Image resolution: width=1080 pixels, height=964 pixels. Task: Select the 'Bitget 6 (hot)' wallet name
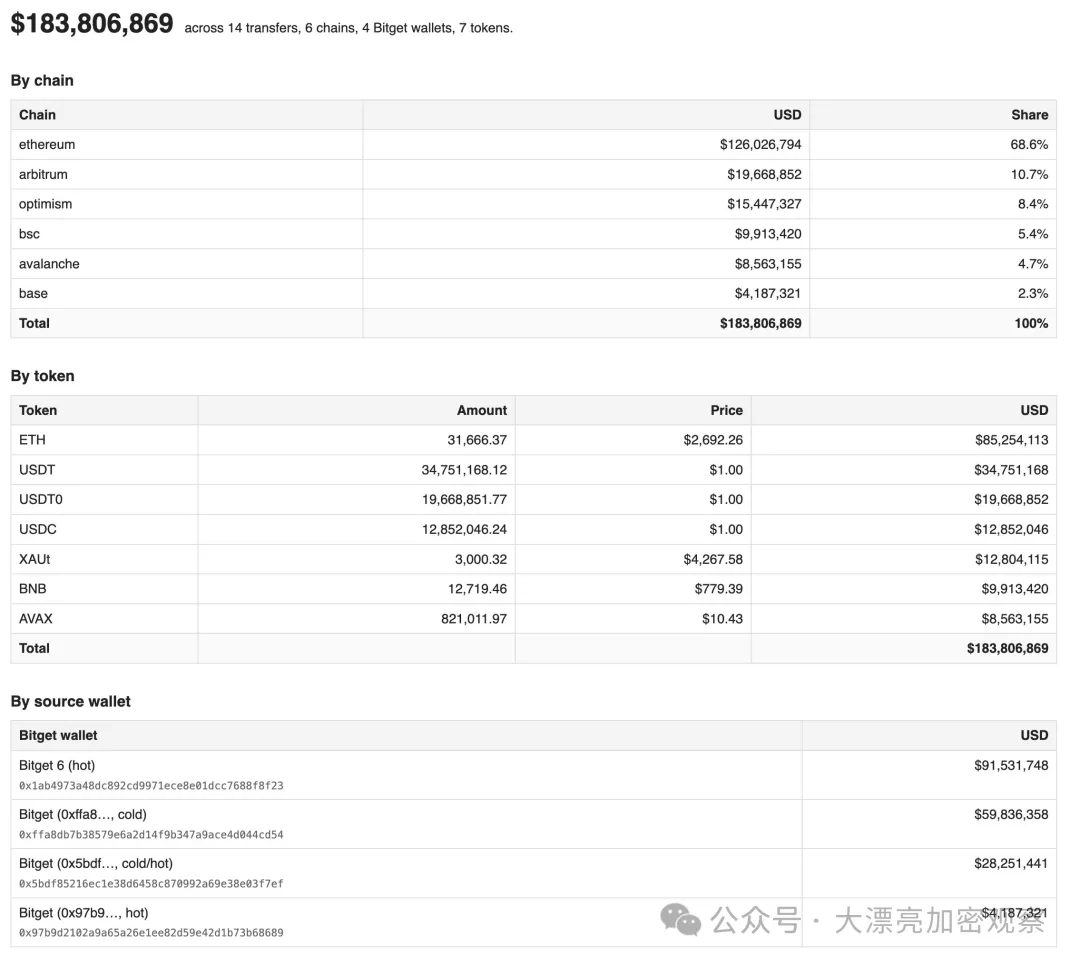coord(57,766)
